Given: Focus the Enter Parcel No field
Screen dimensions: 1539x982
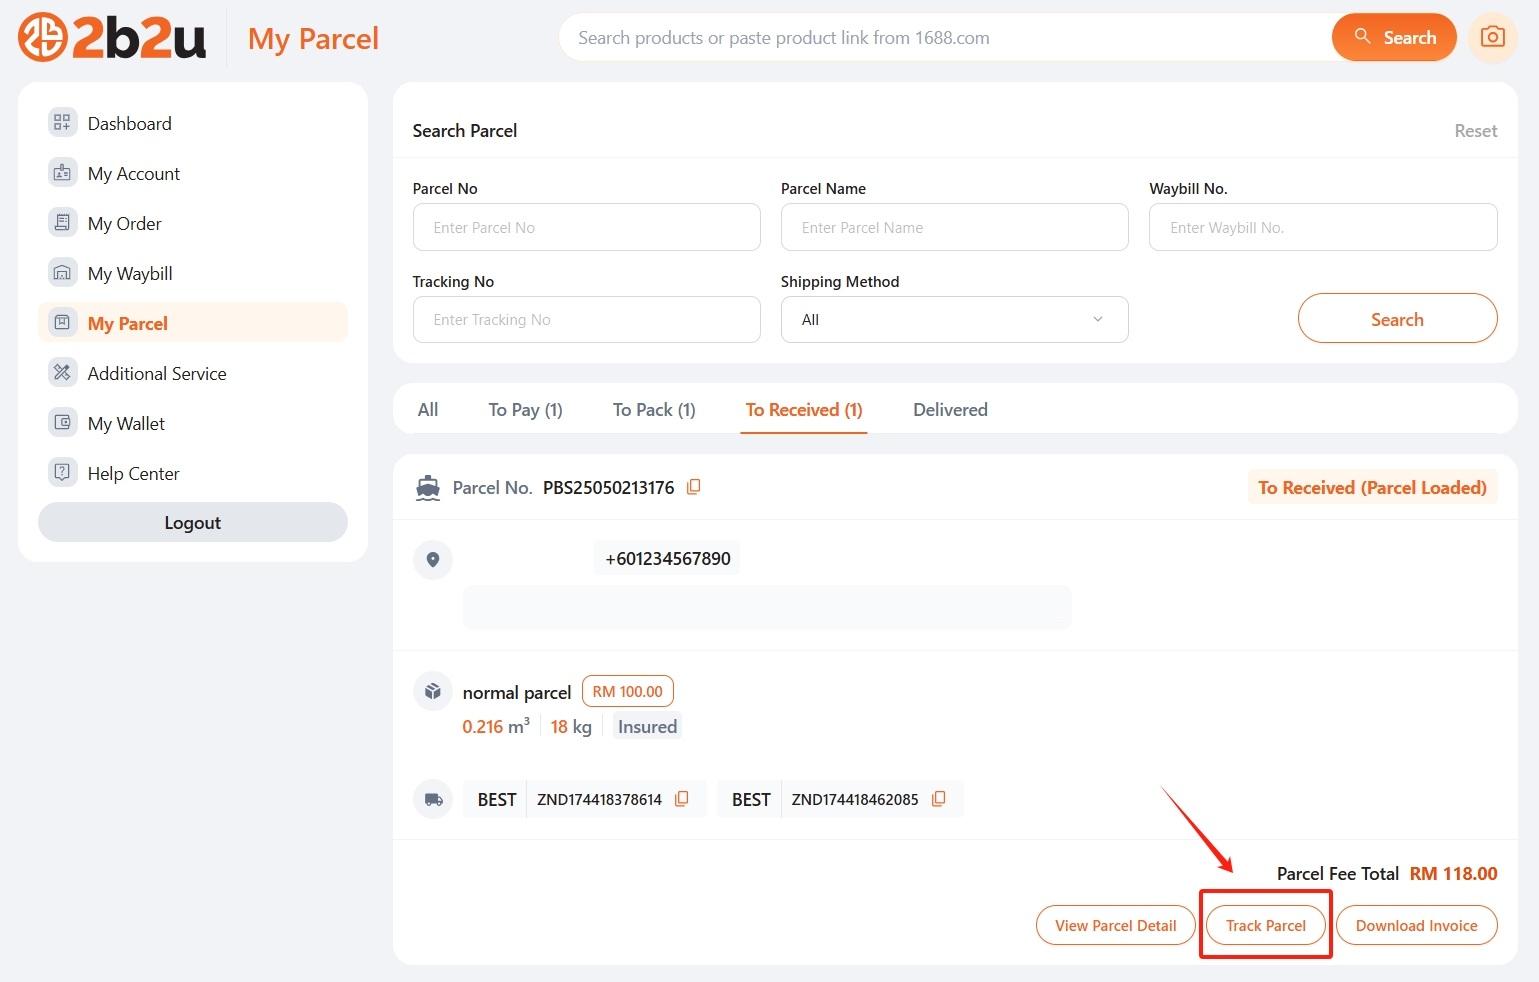Looking at the screenshot, I should (x=586, y=228).
